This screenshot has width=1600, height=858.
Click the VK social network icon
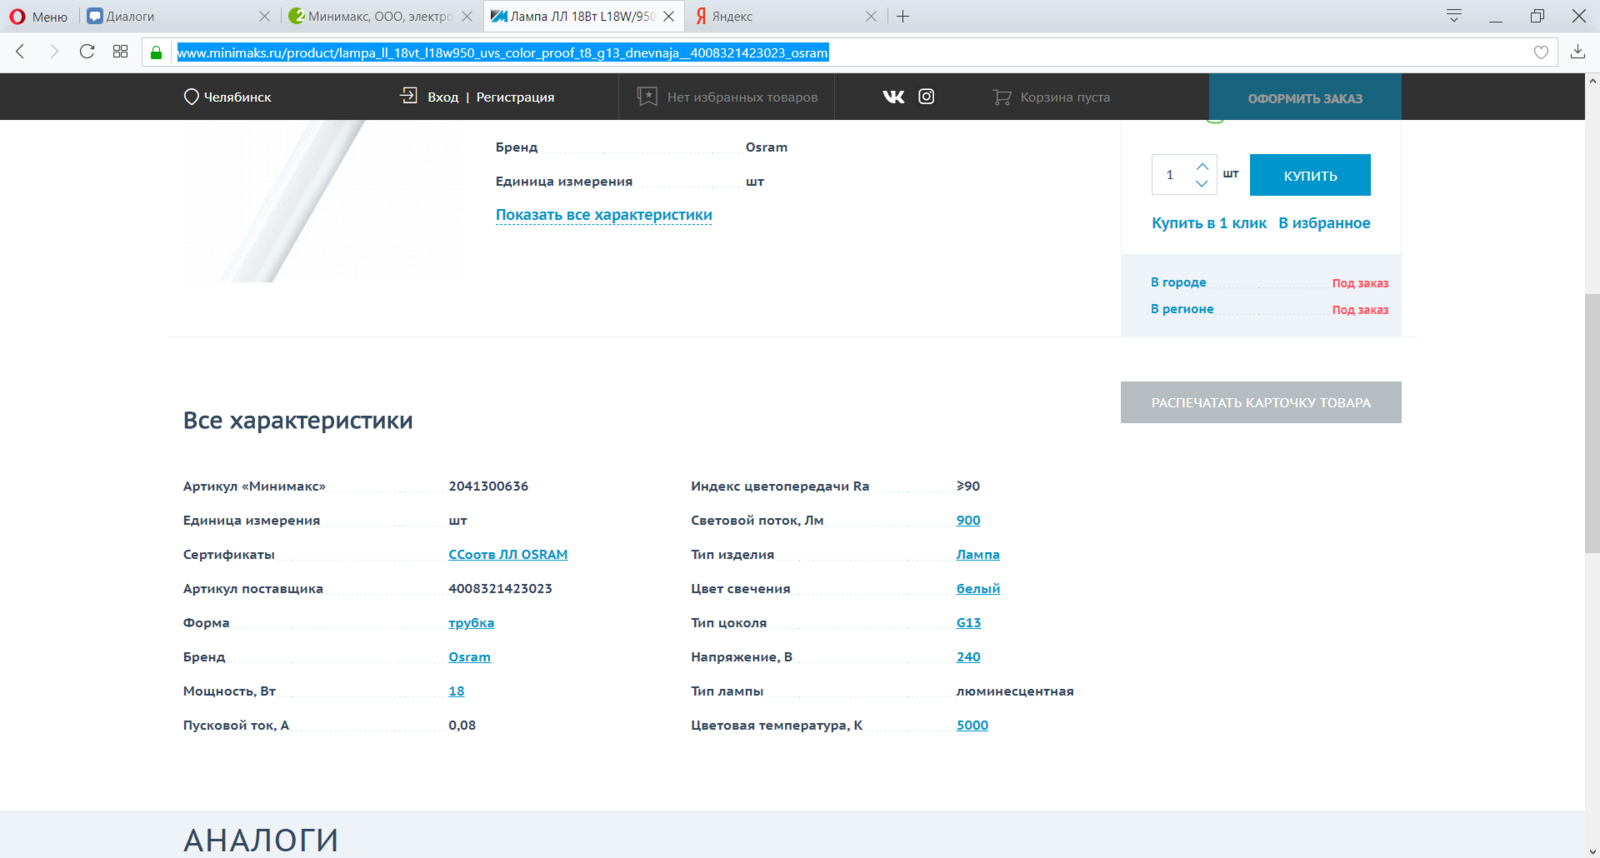pos(893,97)
